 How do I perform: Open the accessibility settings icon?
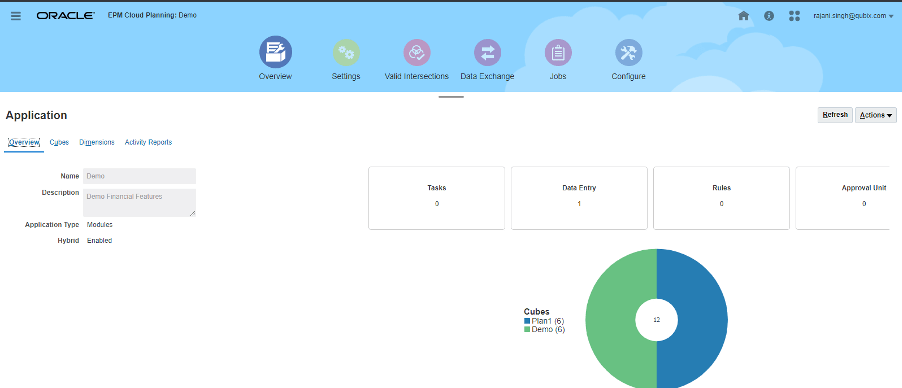(769, 16)
